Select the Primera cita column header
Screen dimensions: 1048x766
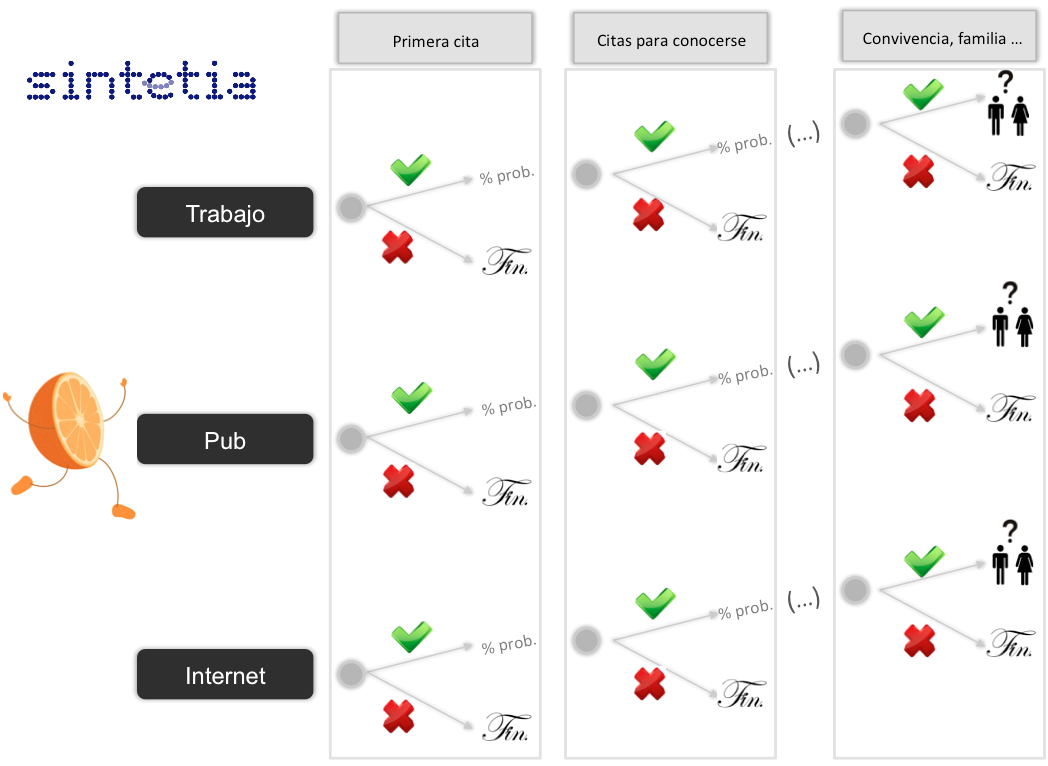[435, 39]
